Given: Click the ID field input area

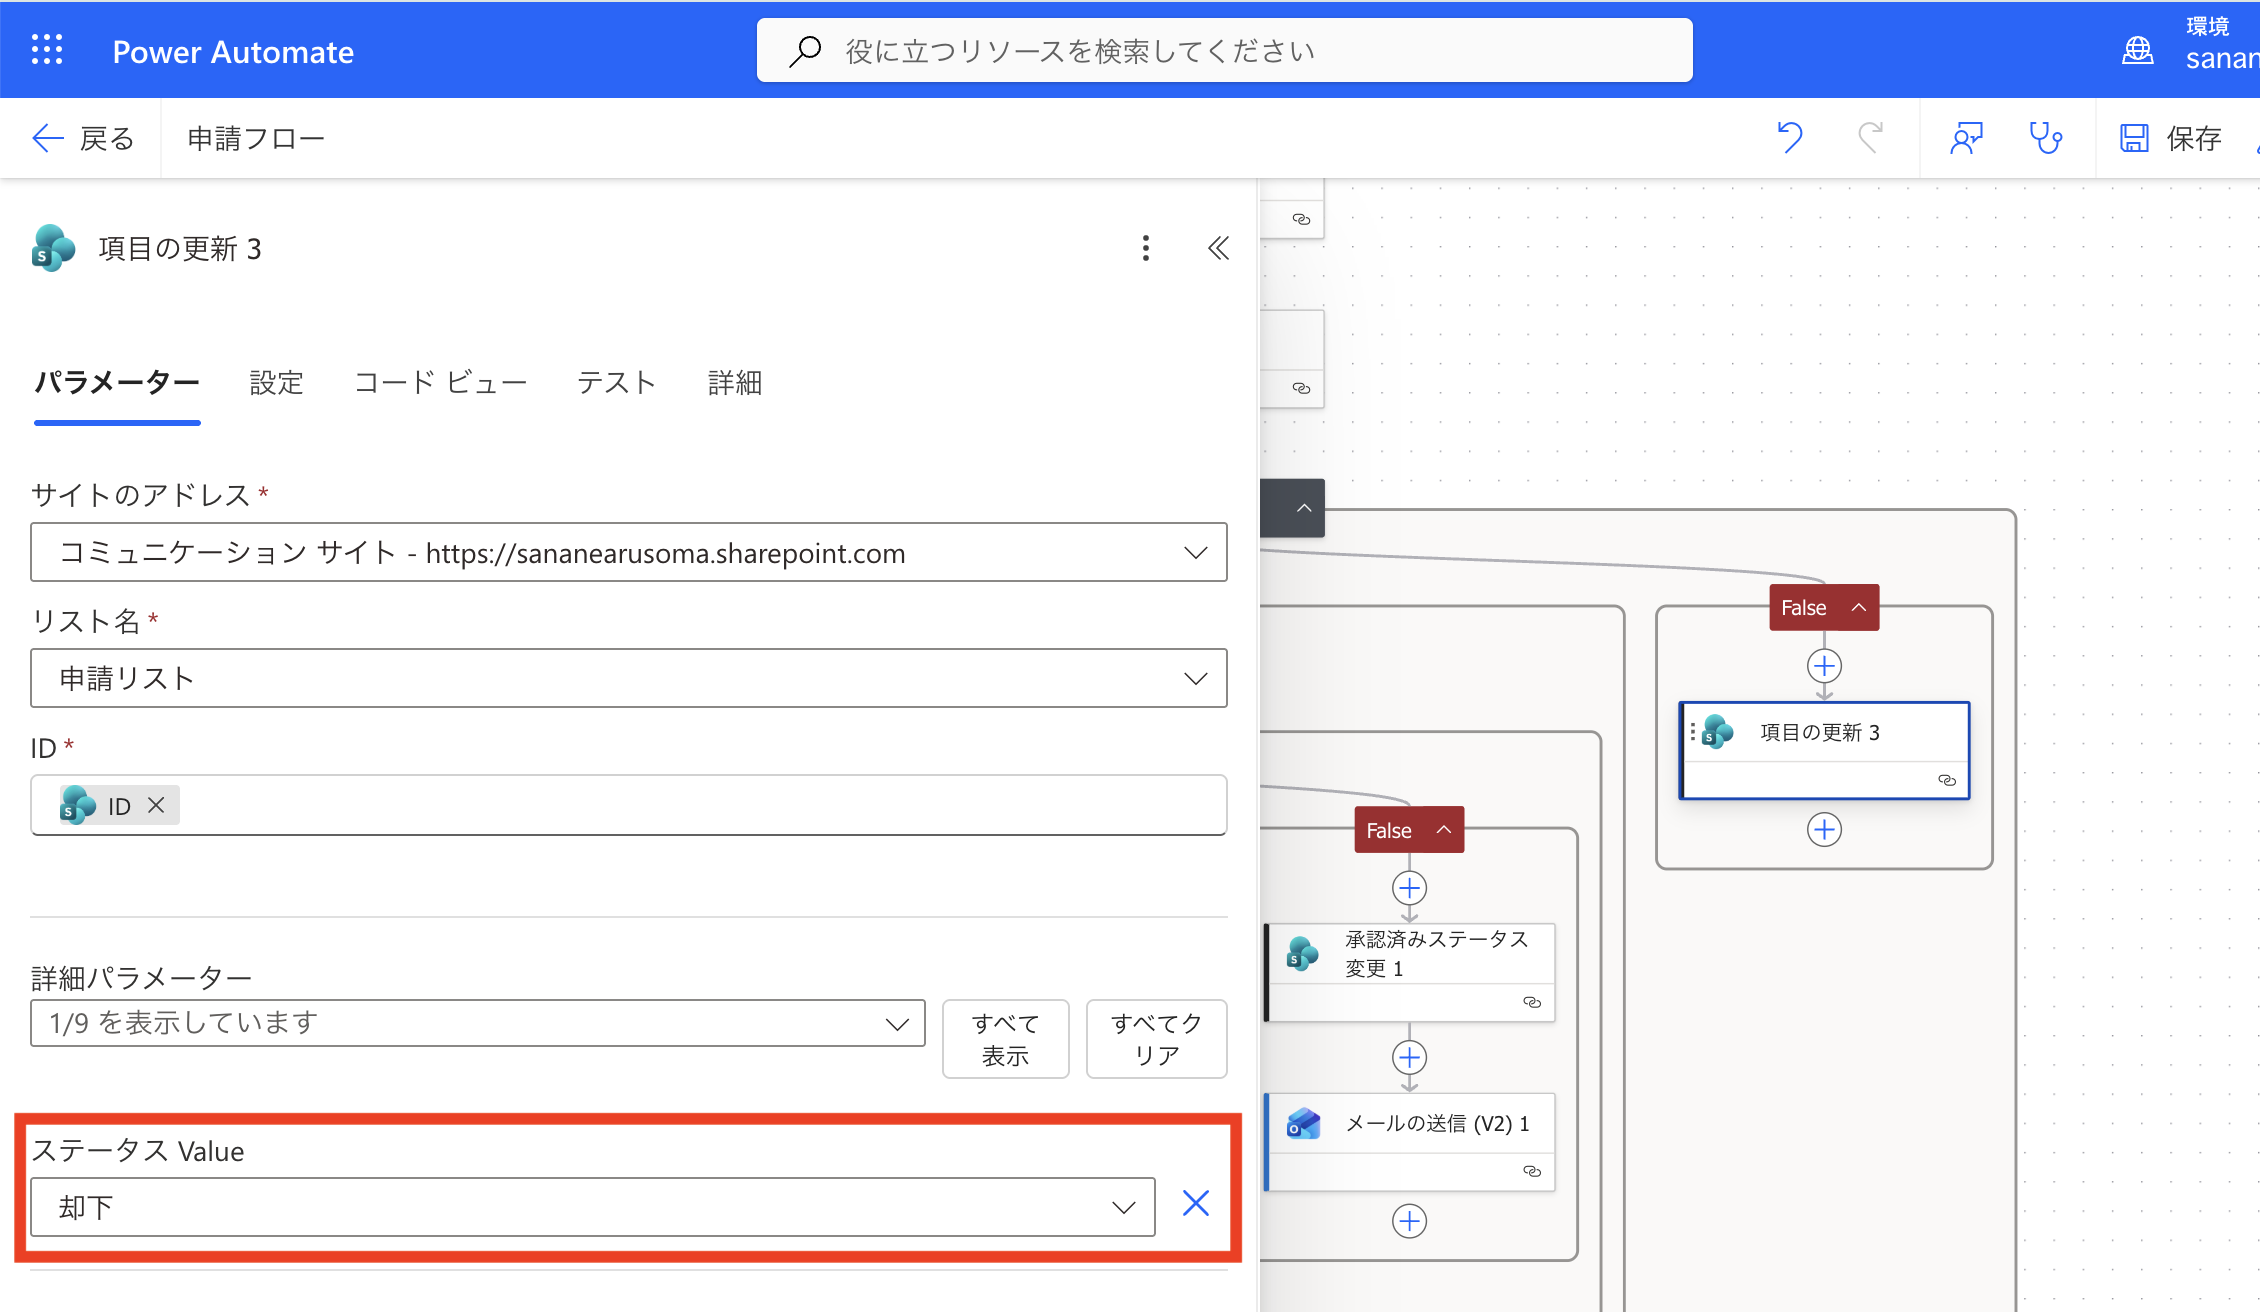Looking at the screenshot, I should (x=629, y=805).
